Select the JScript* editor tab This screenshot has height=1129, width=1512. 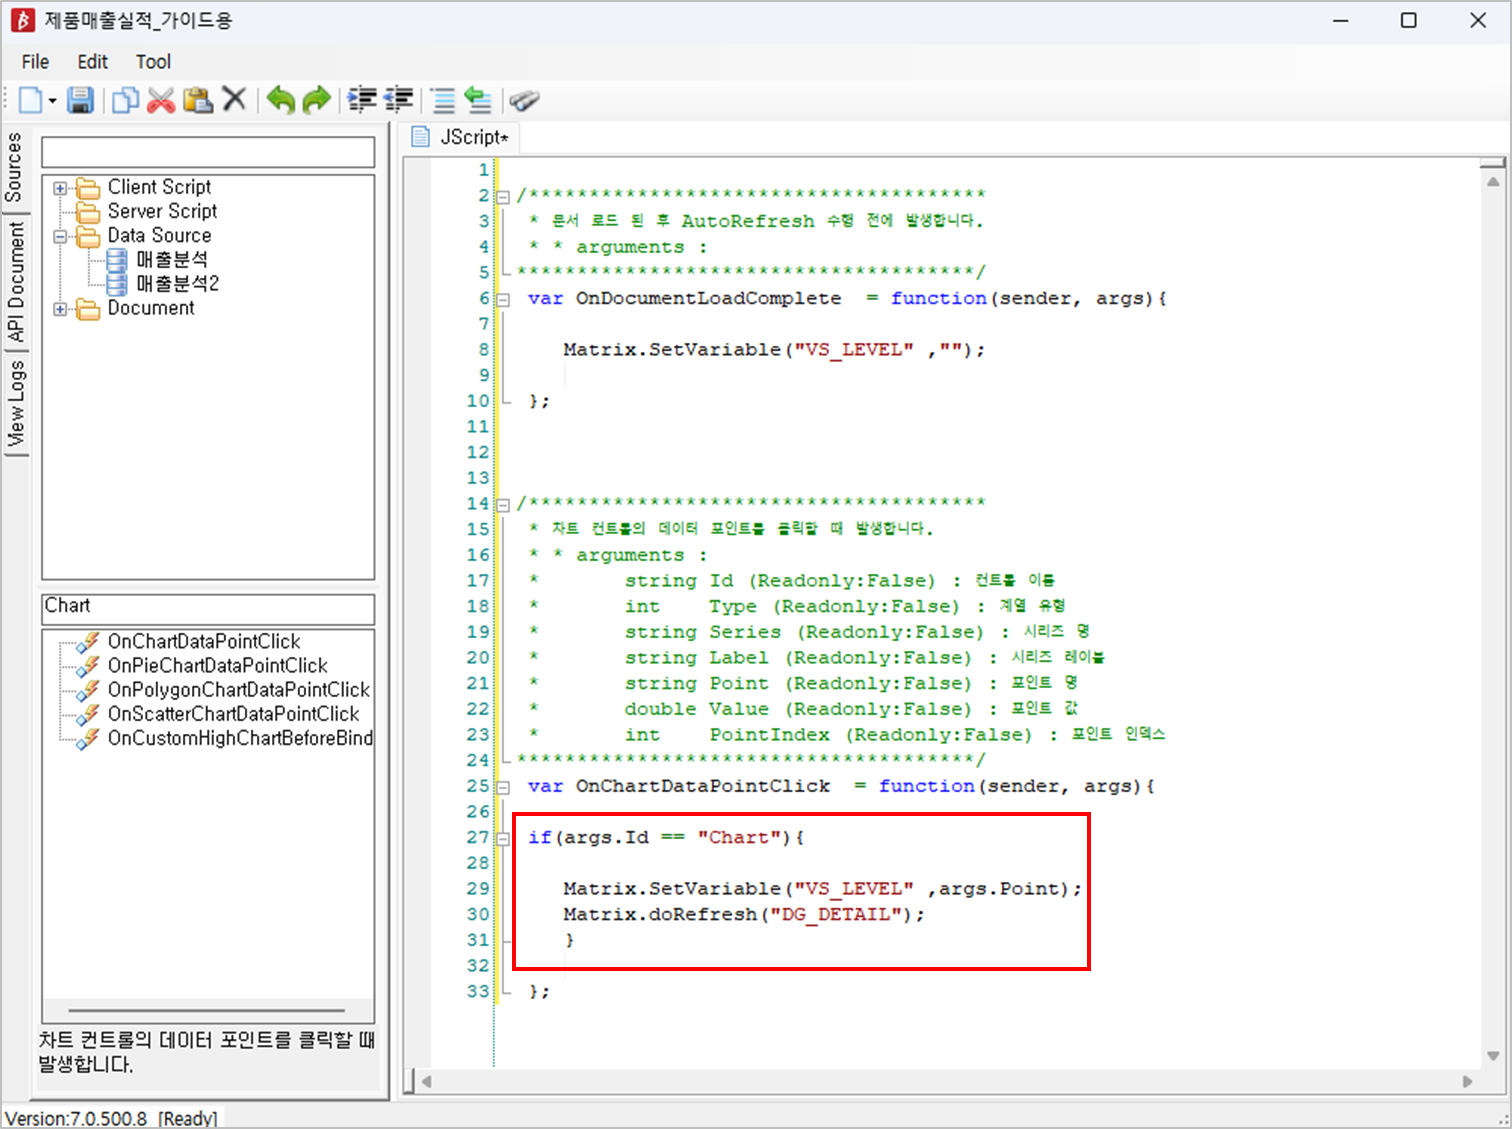pos(461,137)
